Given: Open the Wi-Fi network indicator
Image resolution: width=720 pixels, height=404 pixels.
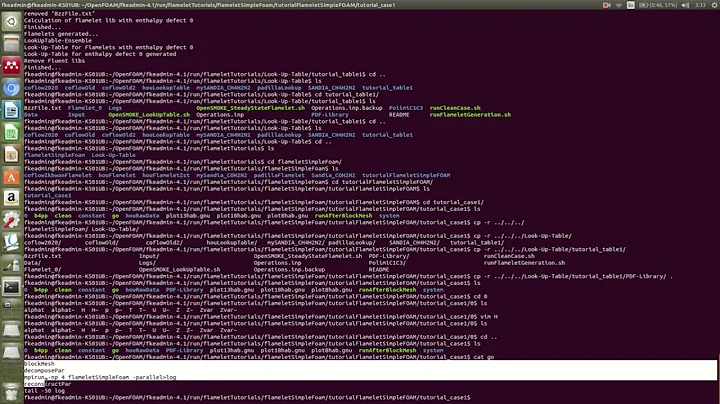Looking at the screenshot, I should tap(619, 5).
